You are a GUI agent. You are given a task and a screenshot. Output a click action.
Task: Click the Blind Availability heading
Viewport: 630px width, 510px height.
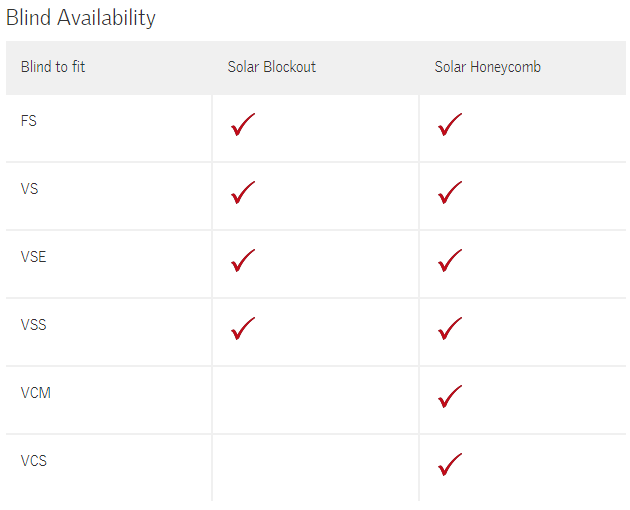[81, 18]
